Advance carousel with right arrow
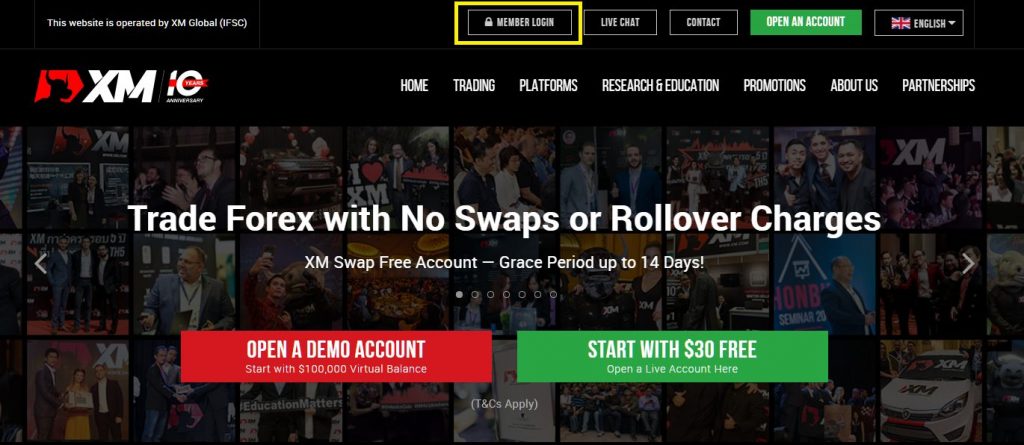The width and height of the screenshot is (1024, 445). click(x=968, y=263)
